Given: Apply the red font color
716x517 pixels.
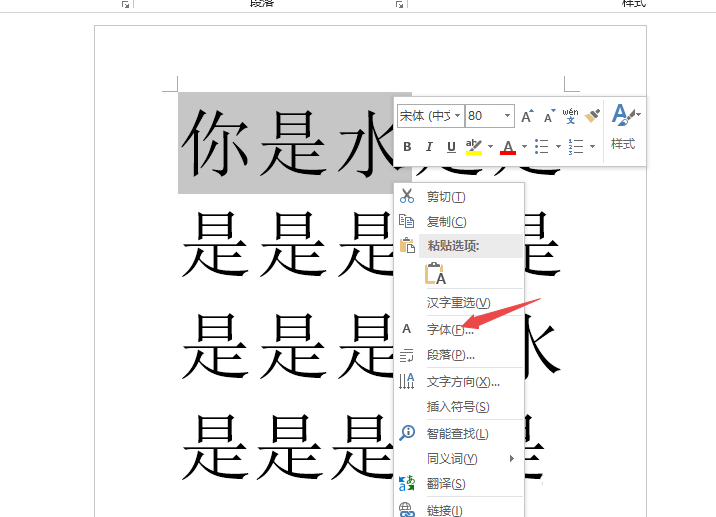Looking at the screenshot, I should 507,147.
